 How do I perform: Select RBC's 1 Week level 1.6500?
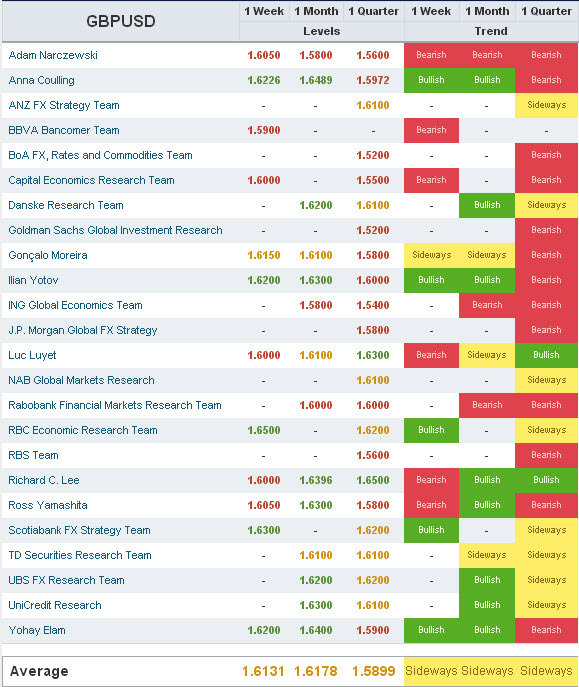pos(264,430)
